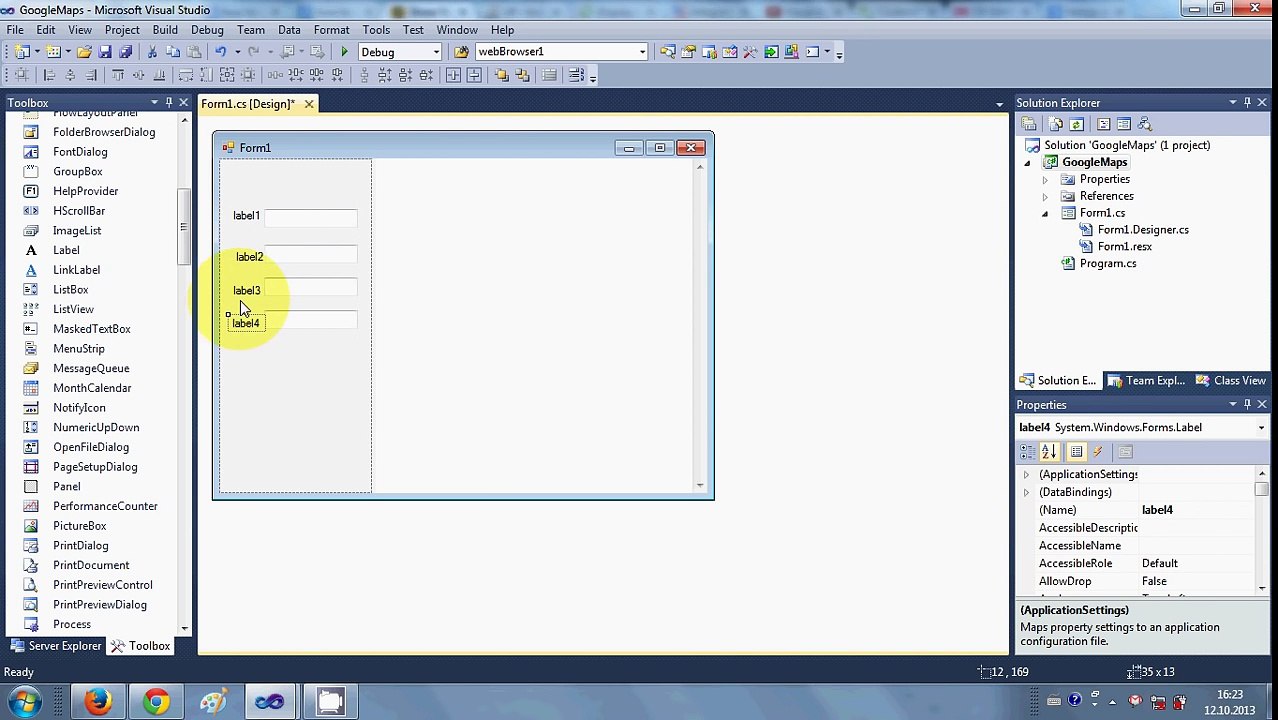Image resolution: width=1278 pixels, height=720 pixels.
Task: Open the Format menu
Action: point(331,30)
